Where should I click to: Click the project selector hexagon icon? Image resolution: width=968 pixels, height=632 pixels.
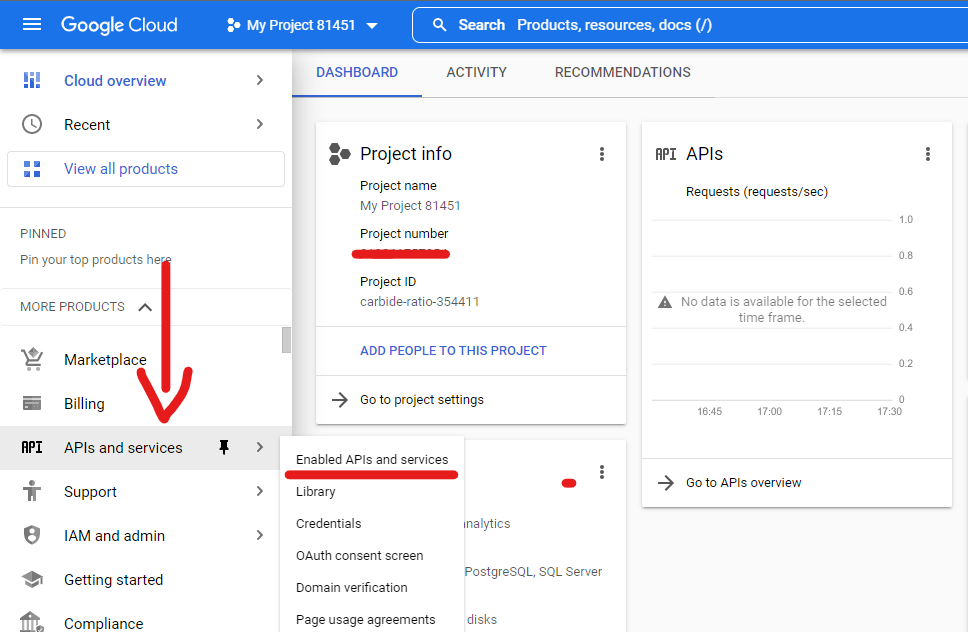coord(233,25)
